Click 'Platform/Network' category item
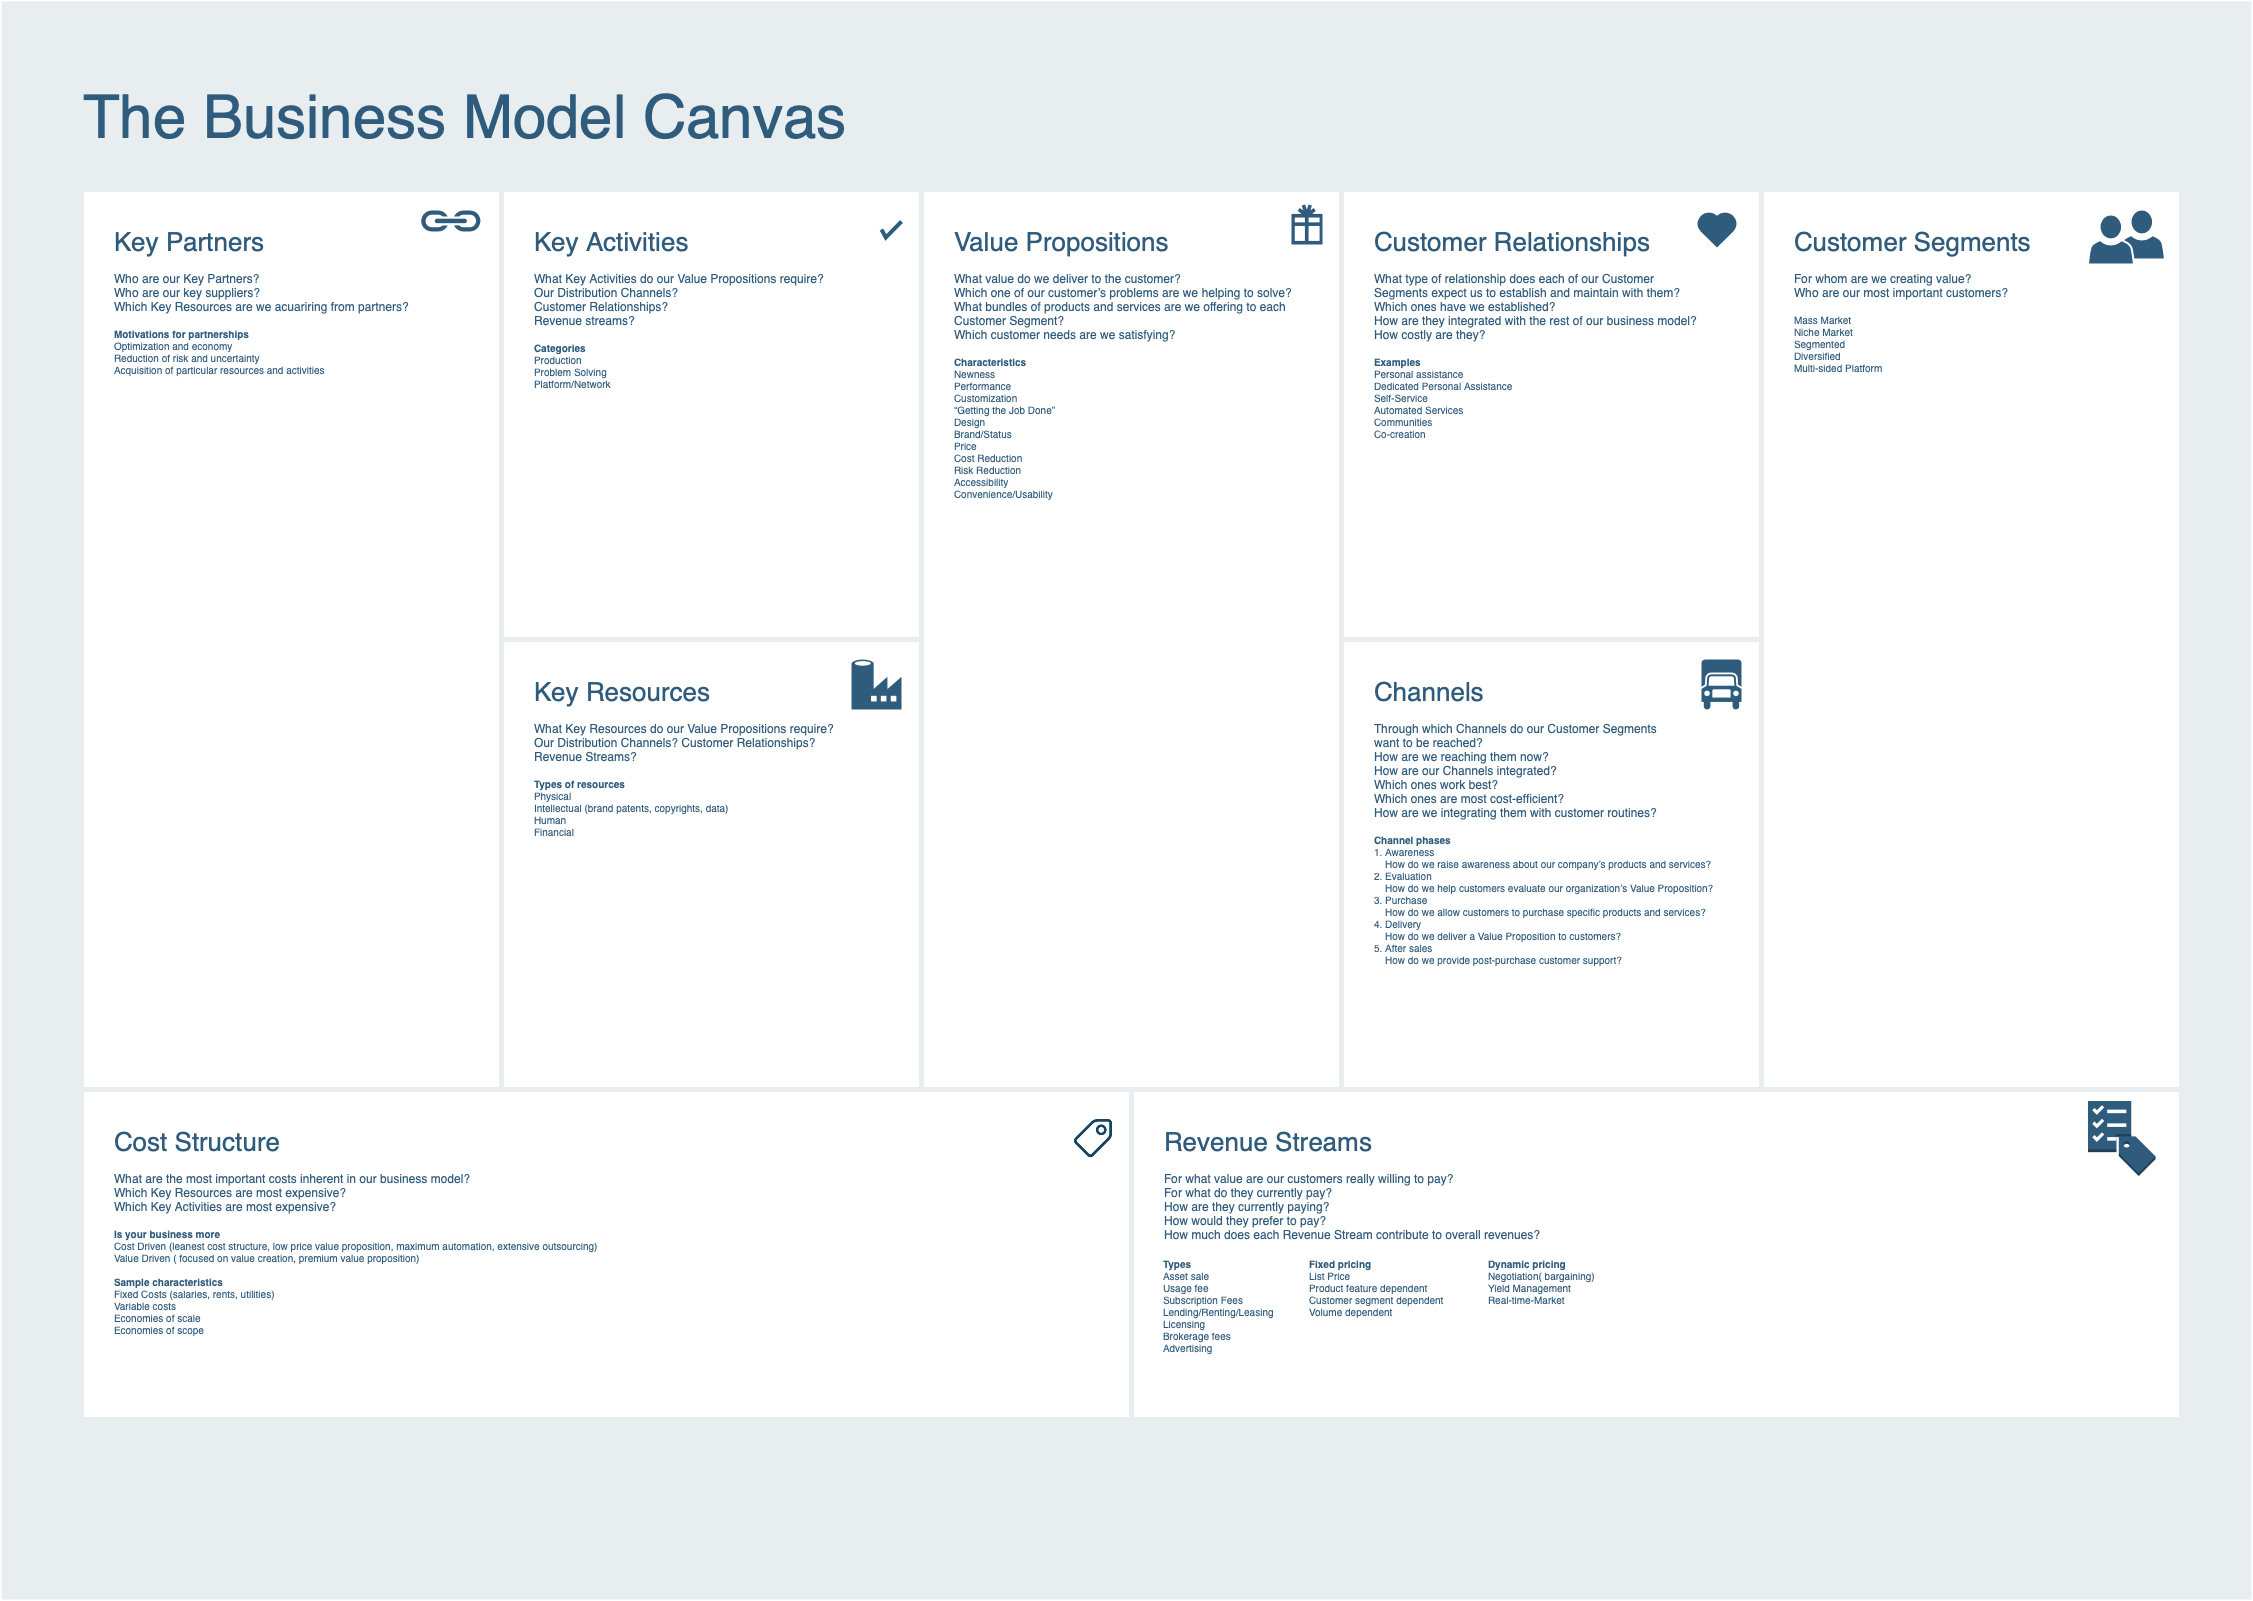Image resolution: width=2253 pixels, height=1601 pixels. point(572,385)
